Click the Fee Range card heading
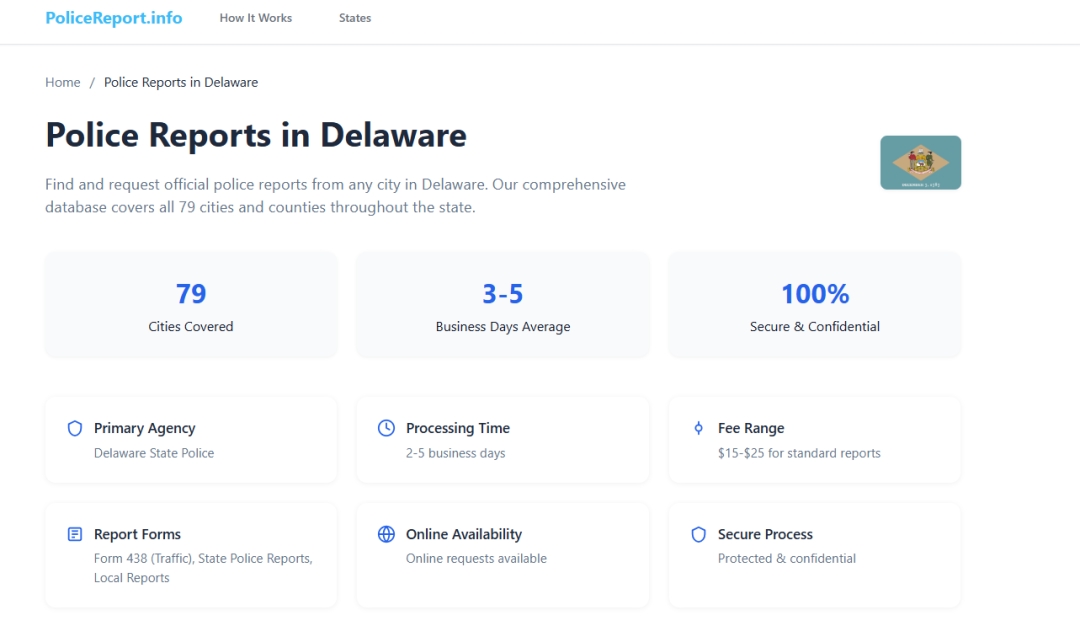 (751, 428)
